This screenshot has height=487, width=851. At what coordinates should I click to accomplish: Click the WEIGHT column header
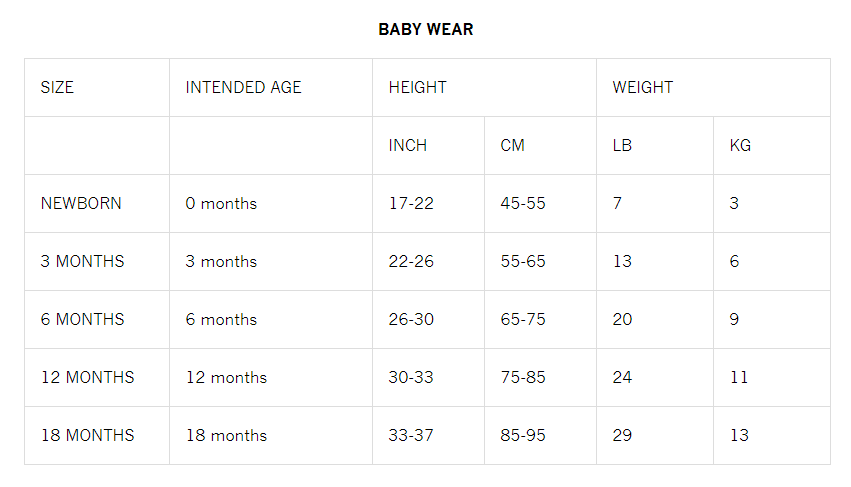coord(642,88)
